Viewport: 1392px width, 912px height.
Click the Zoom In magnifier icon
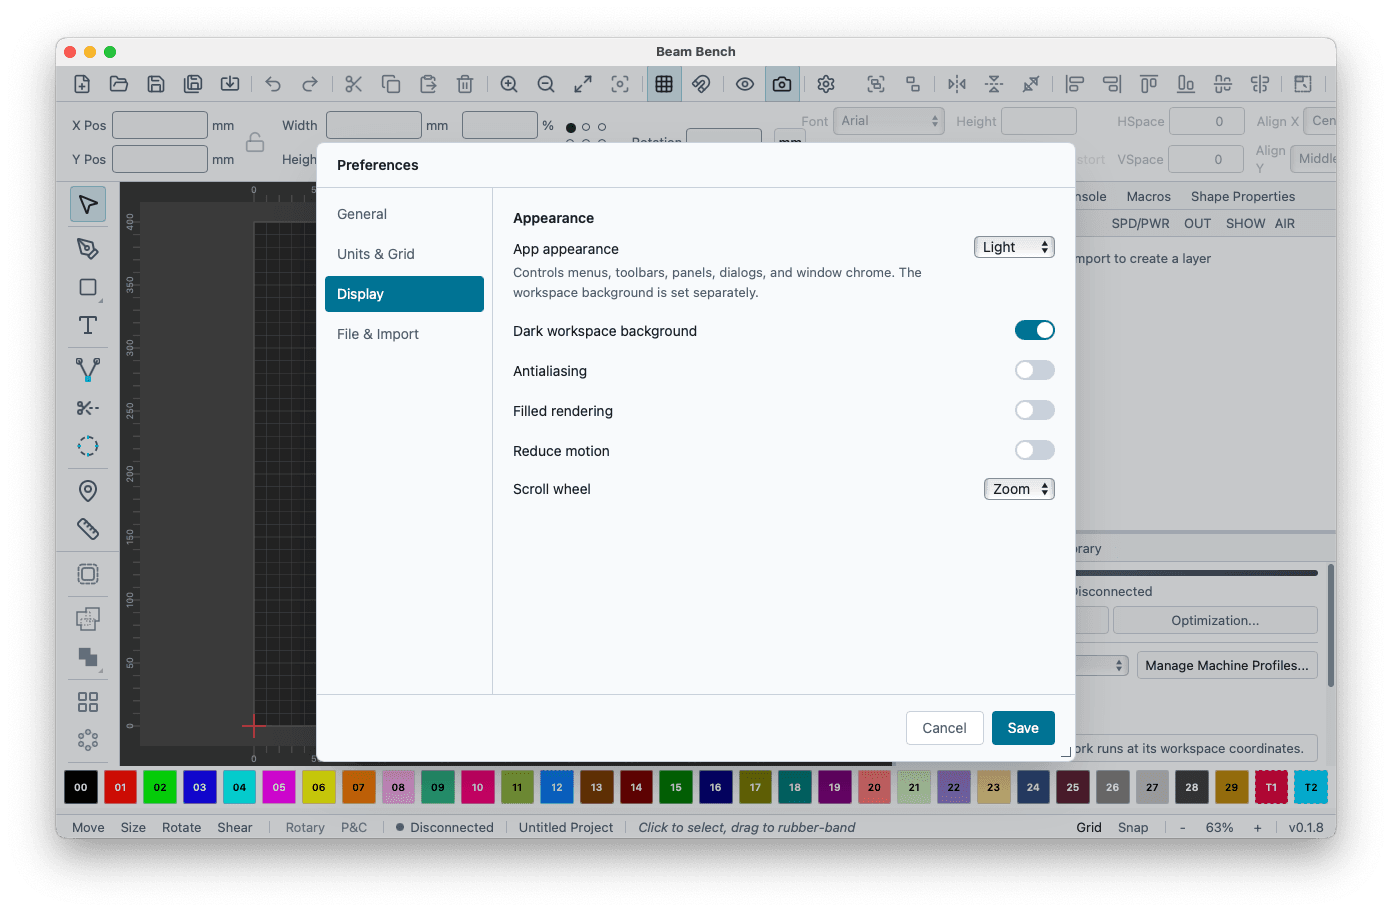click(509, 84)
